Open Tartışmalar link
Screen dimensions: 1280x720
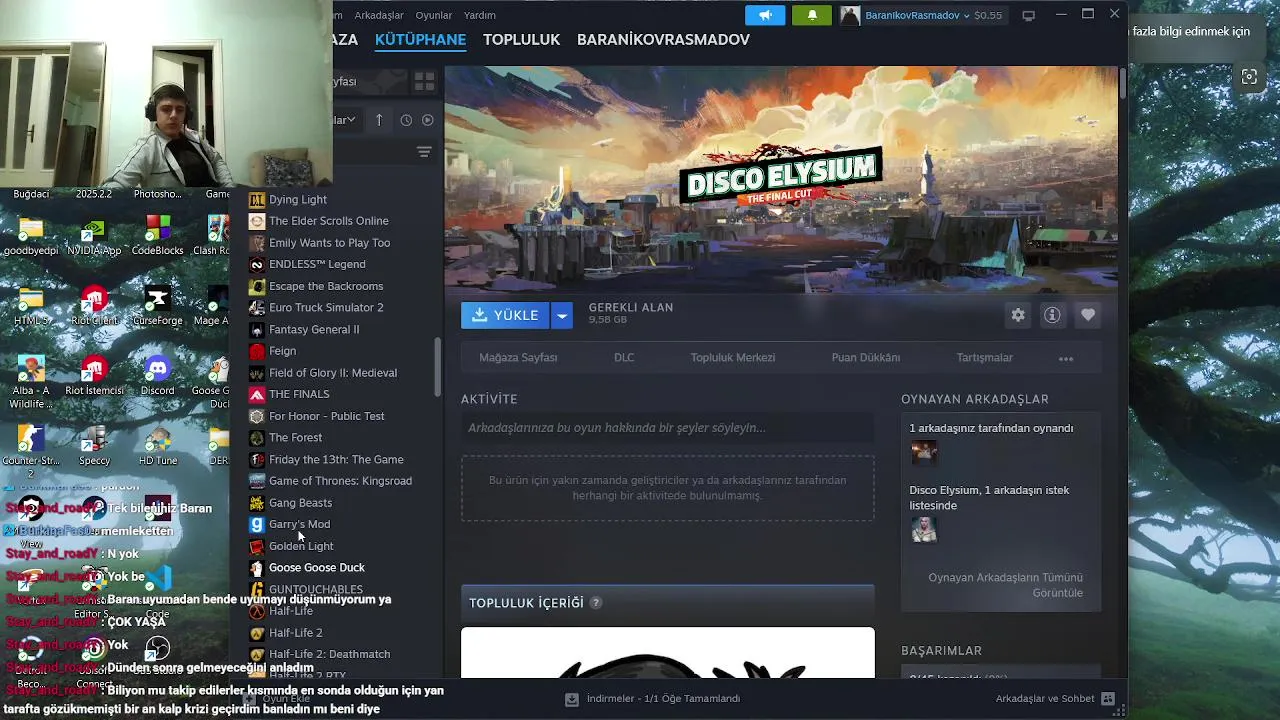[x=985, y=358]
